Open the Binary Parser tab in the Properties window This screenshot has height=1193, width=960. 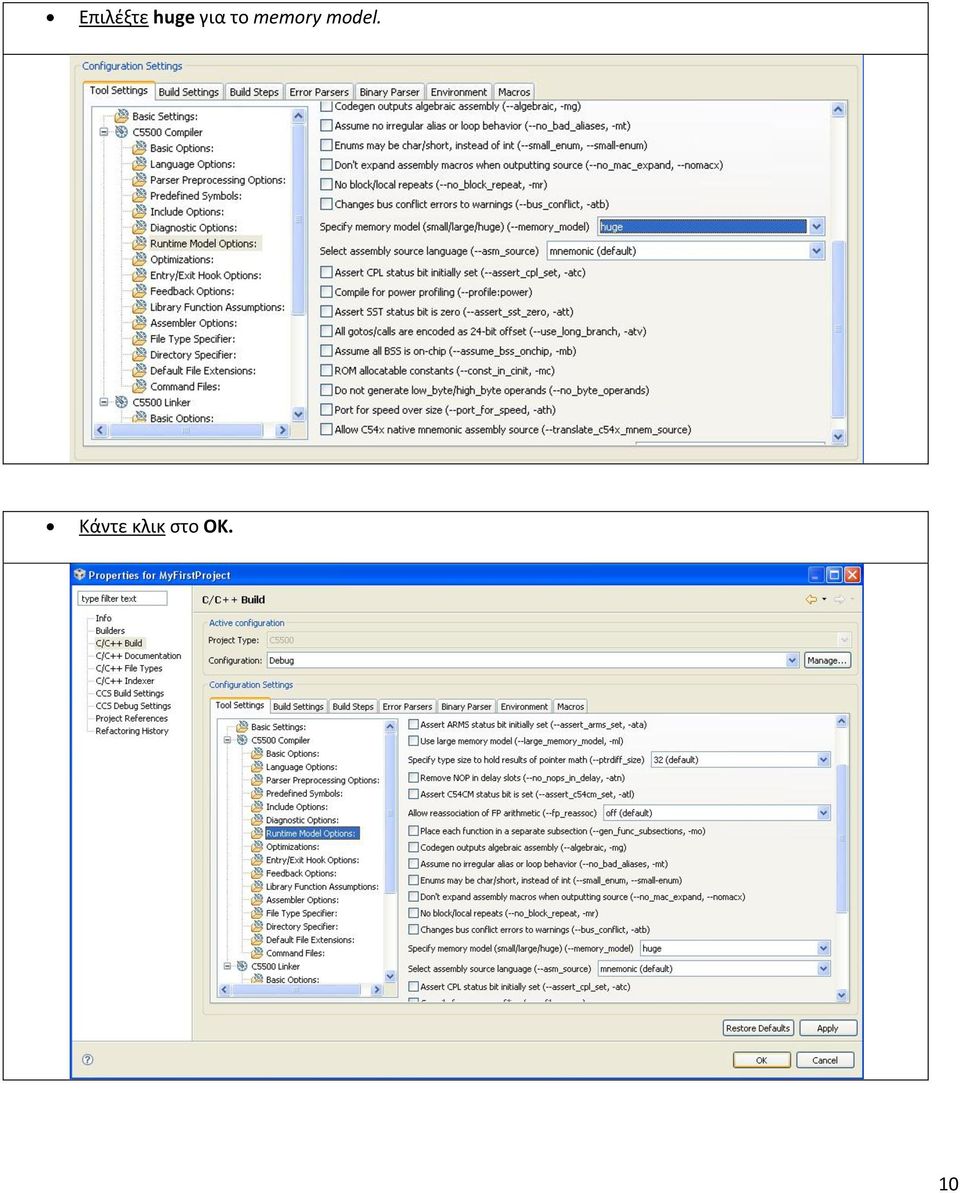point(466,707)
